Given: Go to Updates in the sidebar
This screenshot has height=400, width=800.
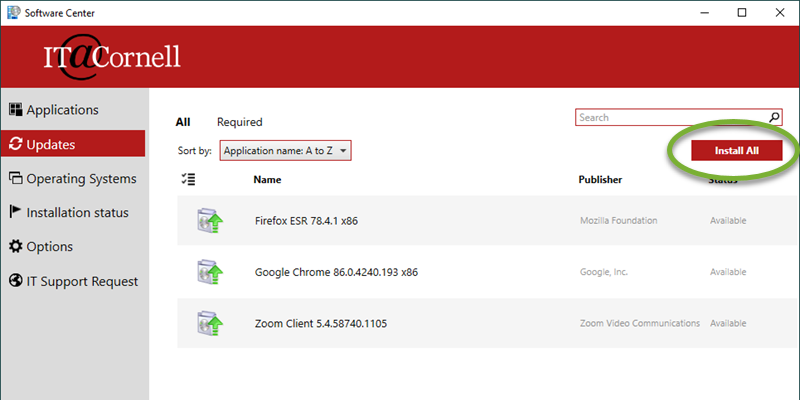Looking at the screenshot, I should [x=50, y=144].
